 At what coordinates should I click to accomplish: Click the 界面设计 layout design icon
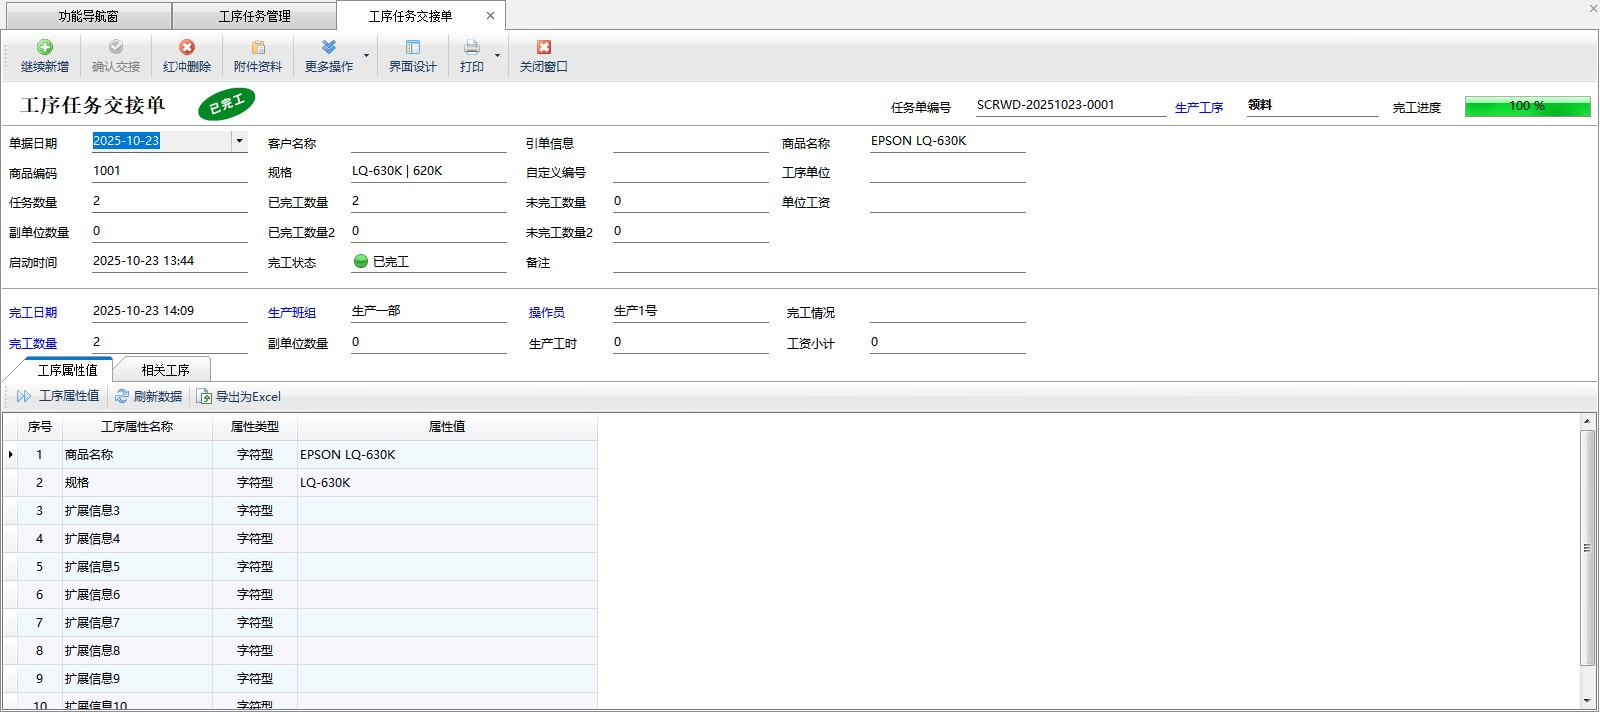(x=412, y=47)
